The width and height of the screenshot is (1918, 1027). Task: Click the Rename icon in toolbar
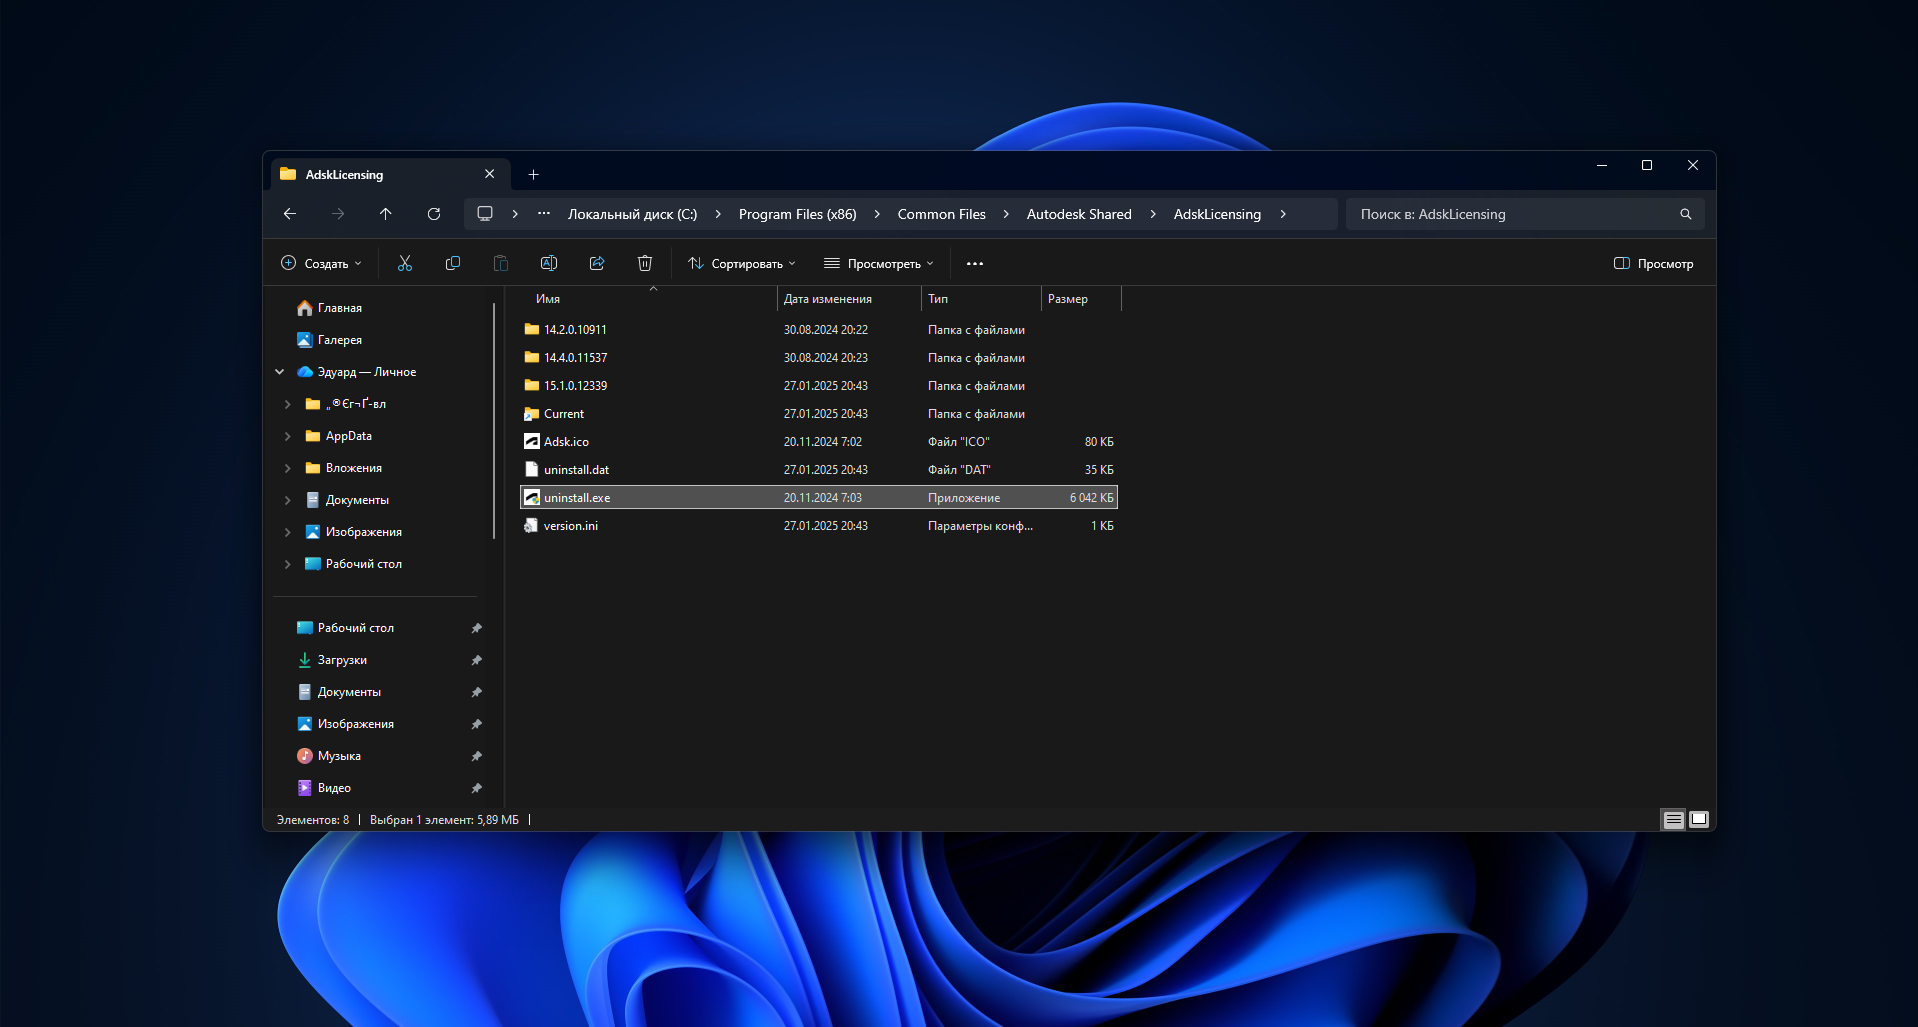point(549,263)
